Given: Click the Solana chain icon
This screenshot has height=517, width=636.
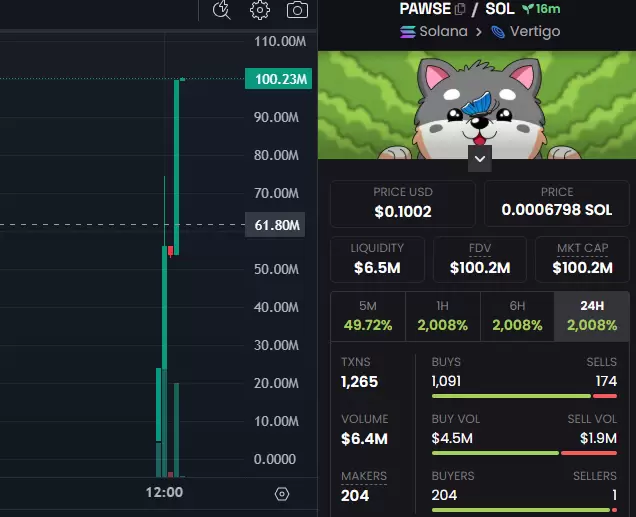Looking at the screenshot, I should [x=408, y=32].
